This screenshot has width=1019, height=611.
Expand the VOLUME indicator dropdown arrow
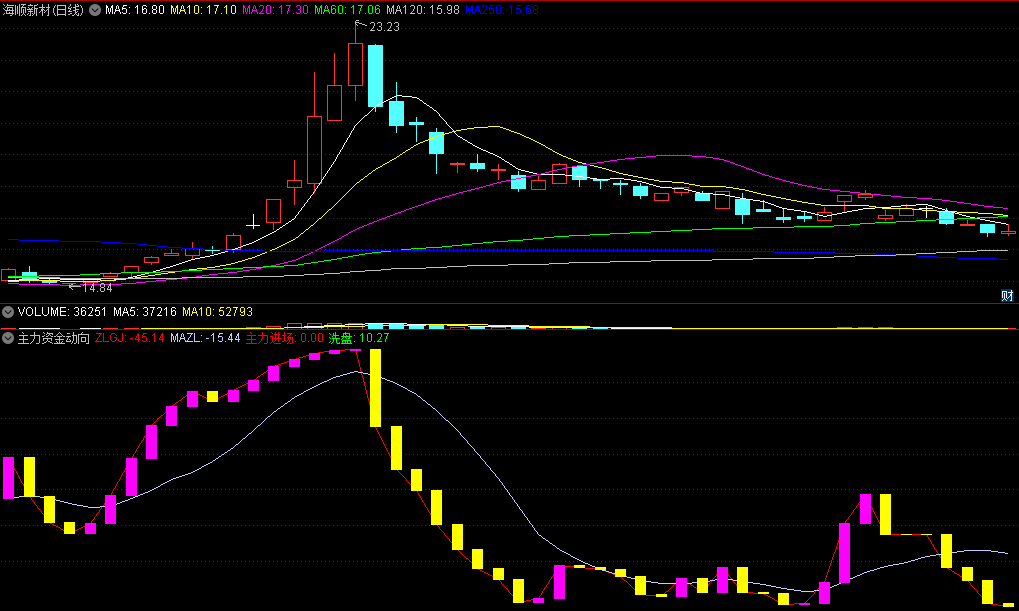[x=8, y=312]
